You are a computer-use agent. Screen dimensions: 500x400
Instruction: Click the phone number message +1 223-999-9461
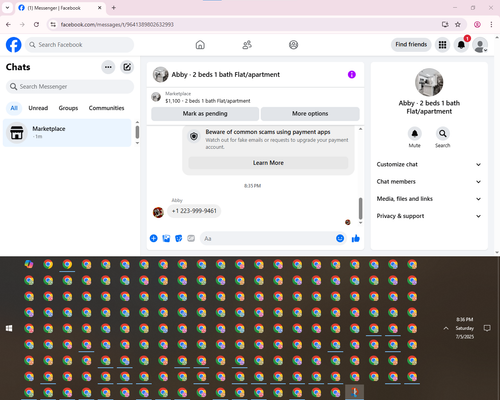[194, 211]
